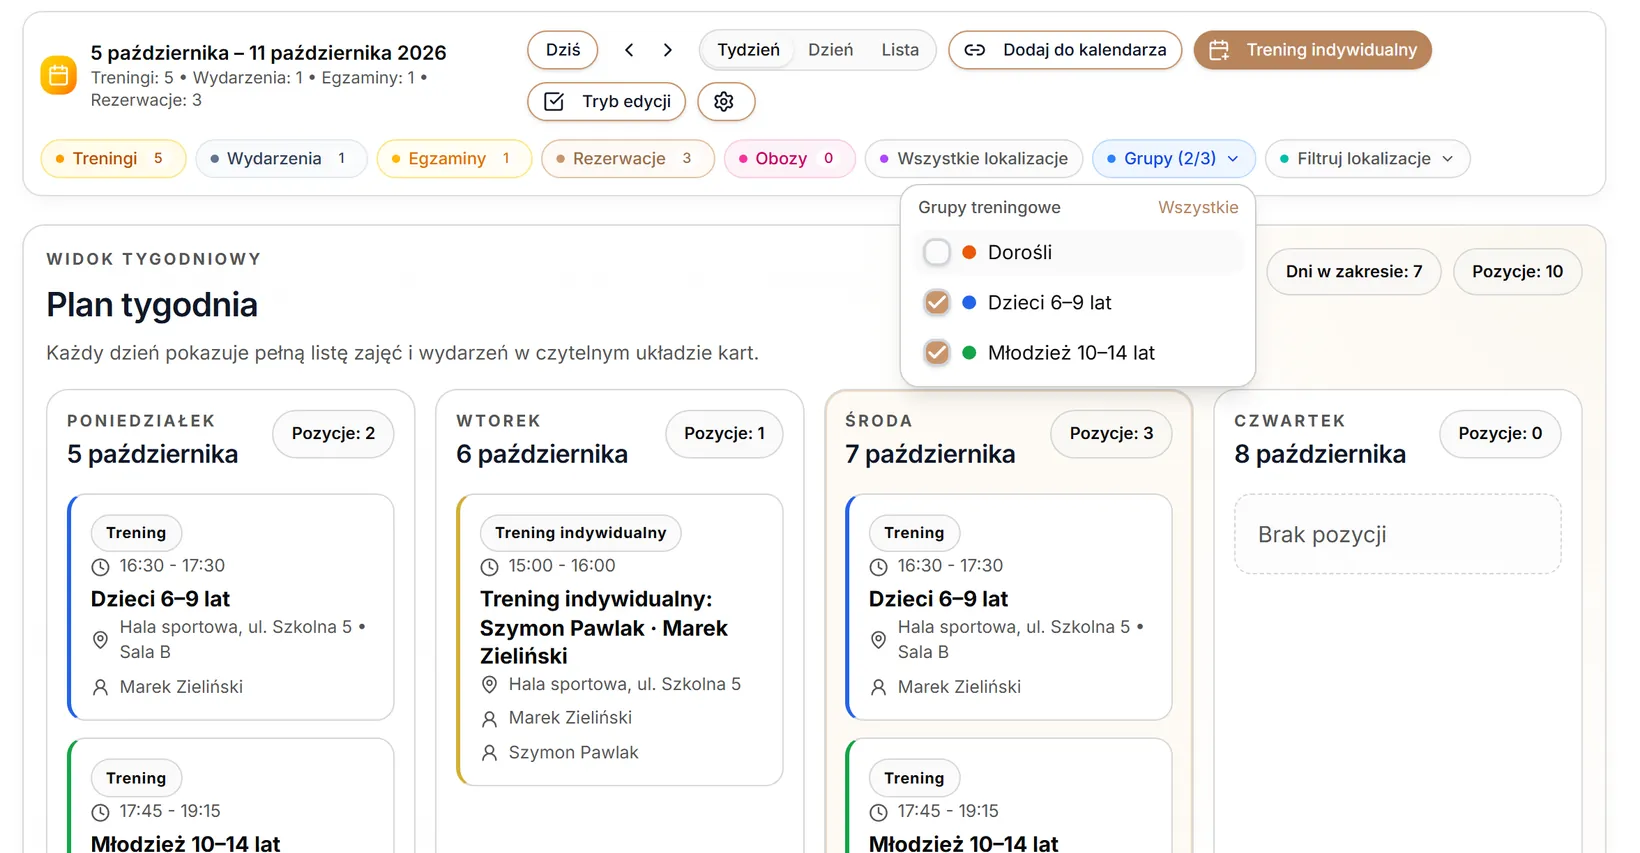Click the link icon in Dodaj do kalendarza
The height and width of the screenshot is (853, 1640).
click(x=975, y=50)
